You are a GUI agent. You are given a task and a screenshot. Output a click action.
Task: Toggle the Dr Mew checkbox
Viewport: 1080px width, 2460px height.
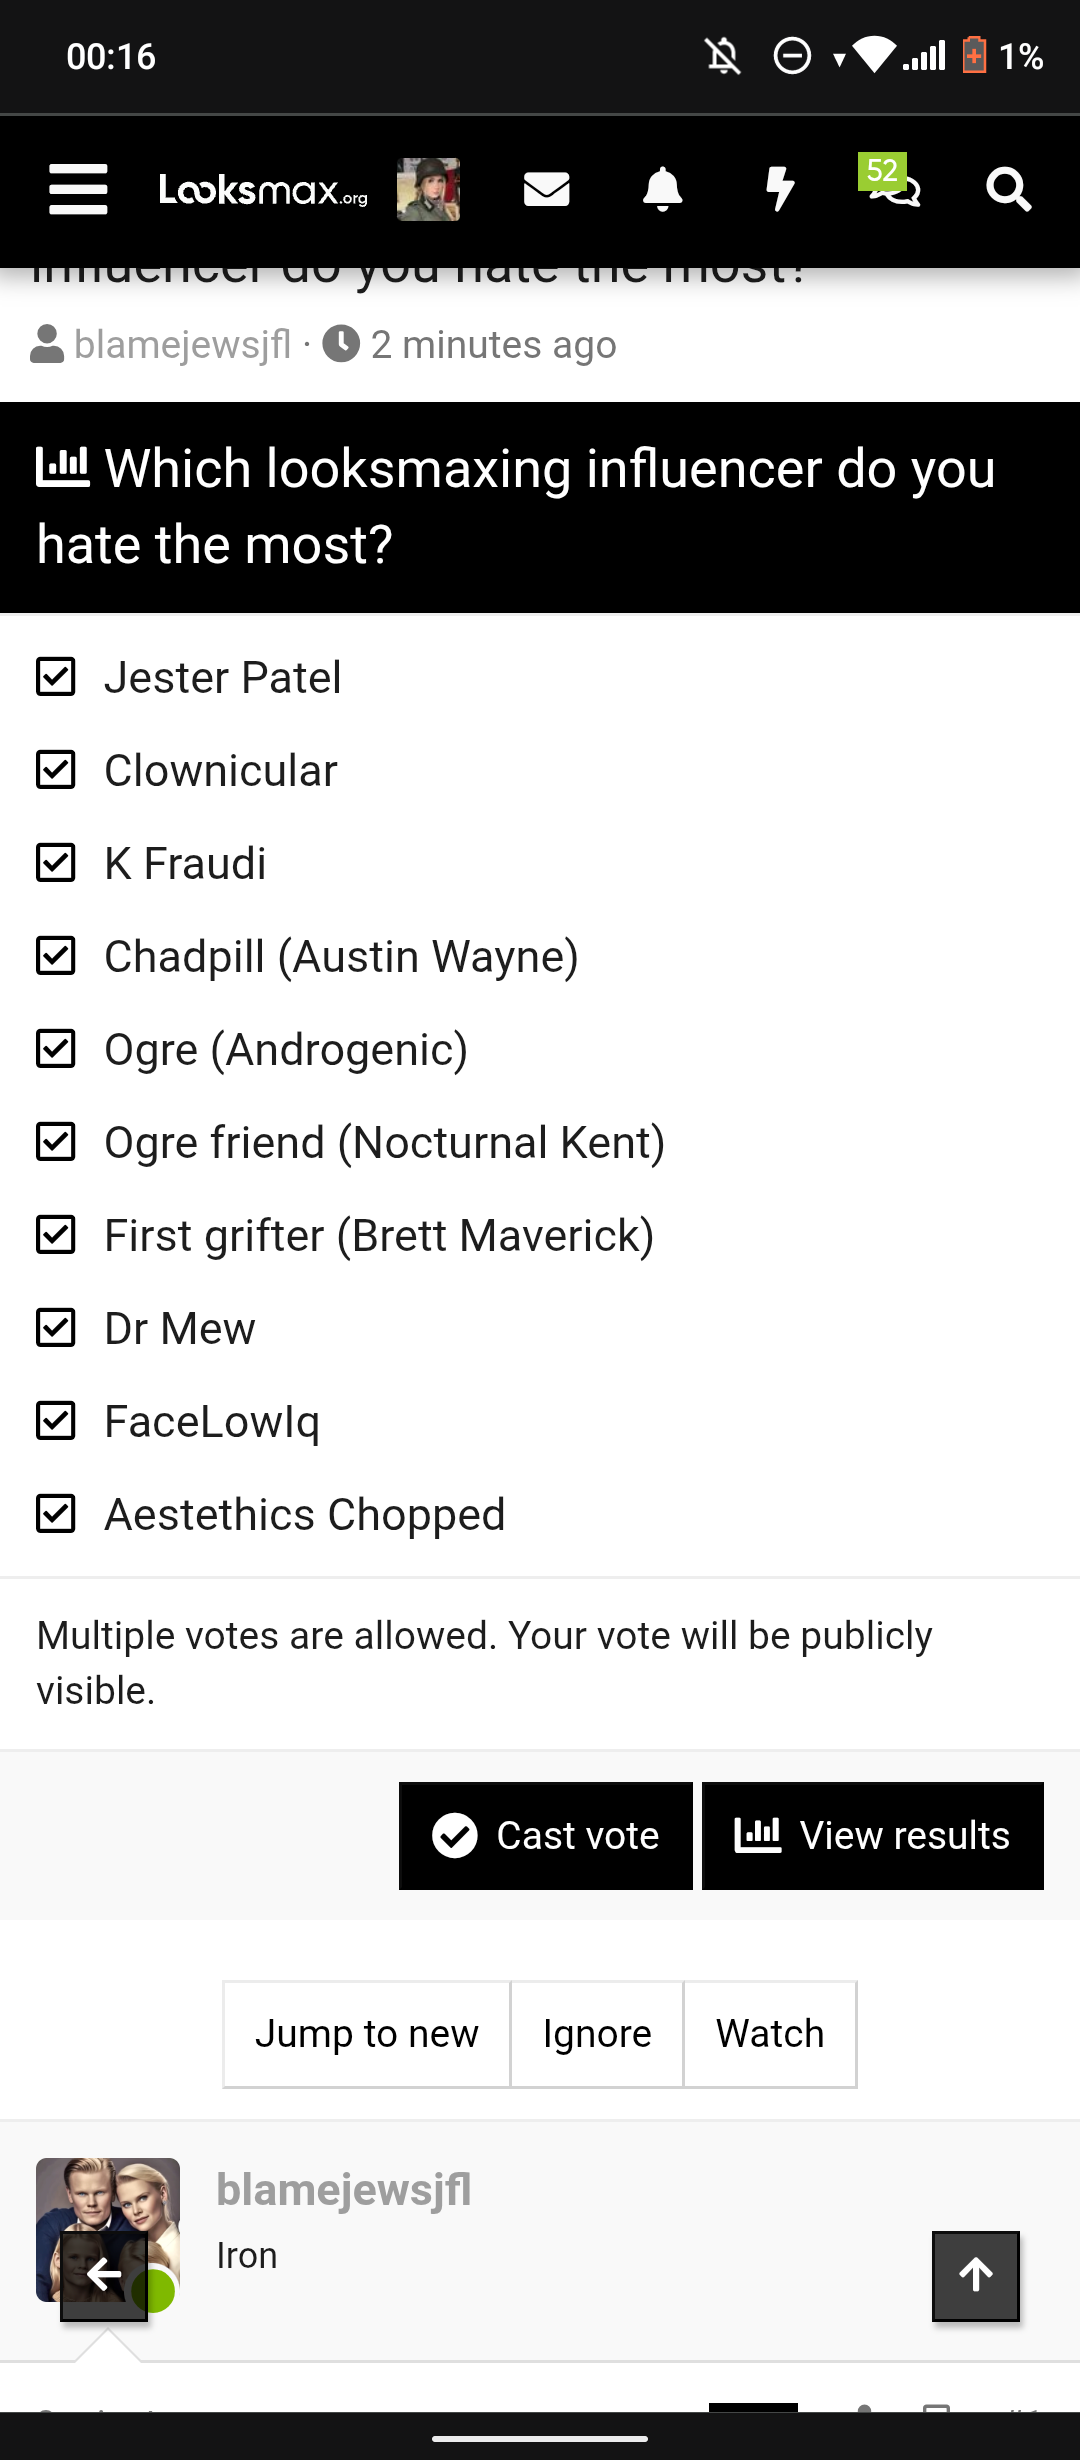(56, 1328)
